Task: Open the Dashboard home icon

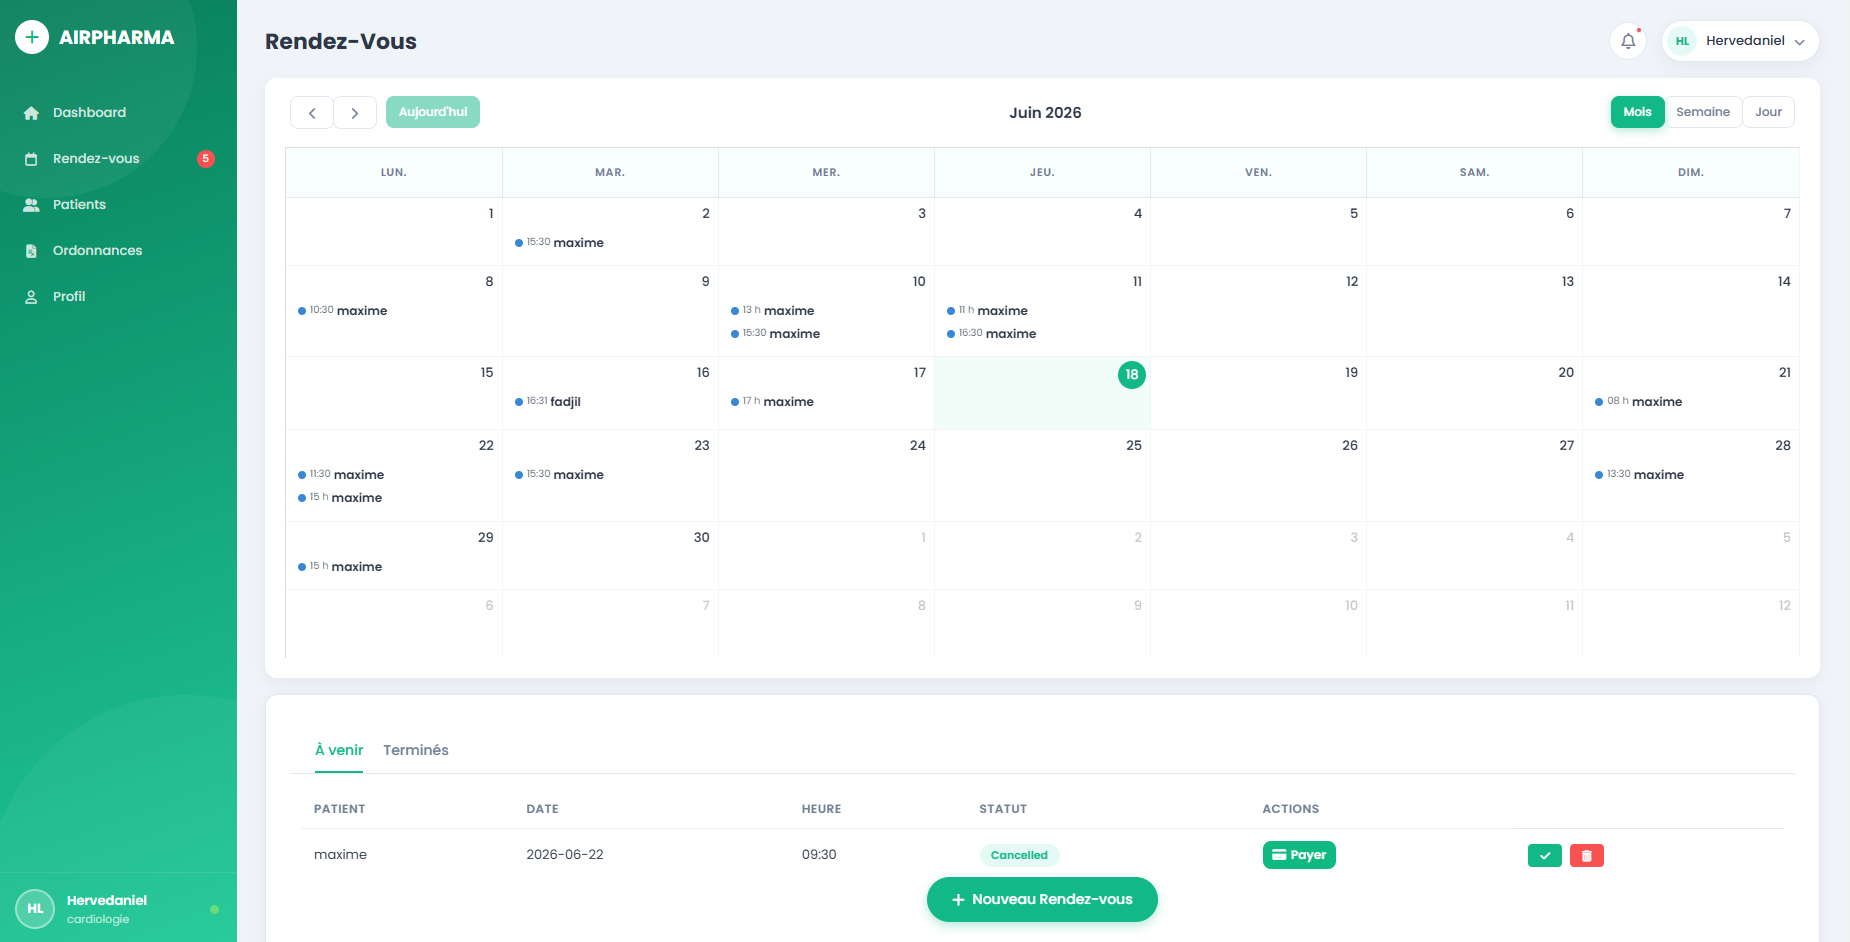Action: (31, 113)
